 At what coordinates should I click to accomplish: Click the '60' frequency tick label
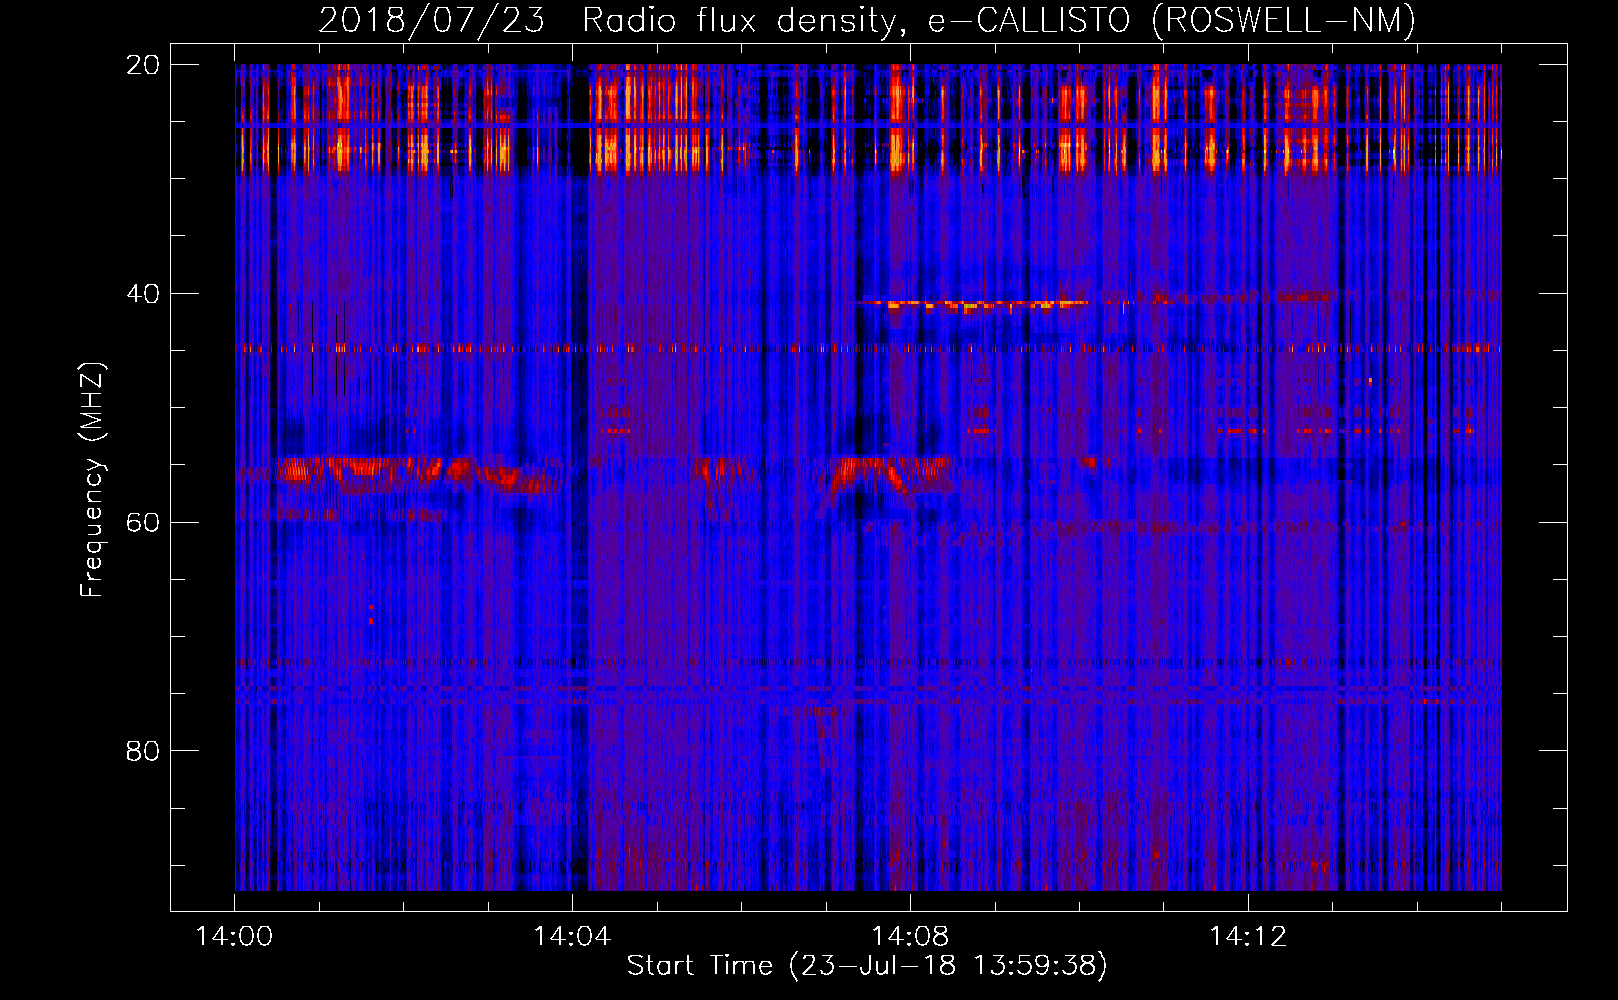pyautogui.click(x=143, y=523)
